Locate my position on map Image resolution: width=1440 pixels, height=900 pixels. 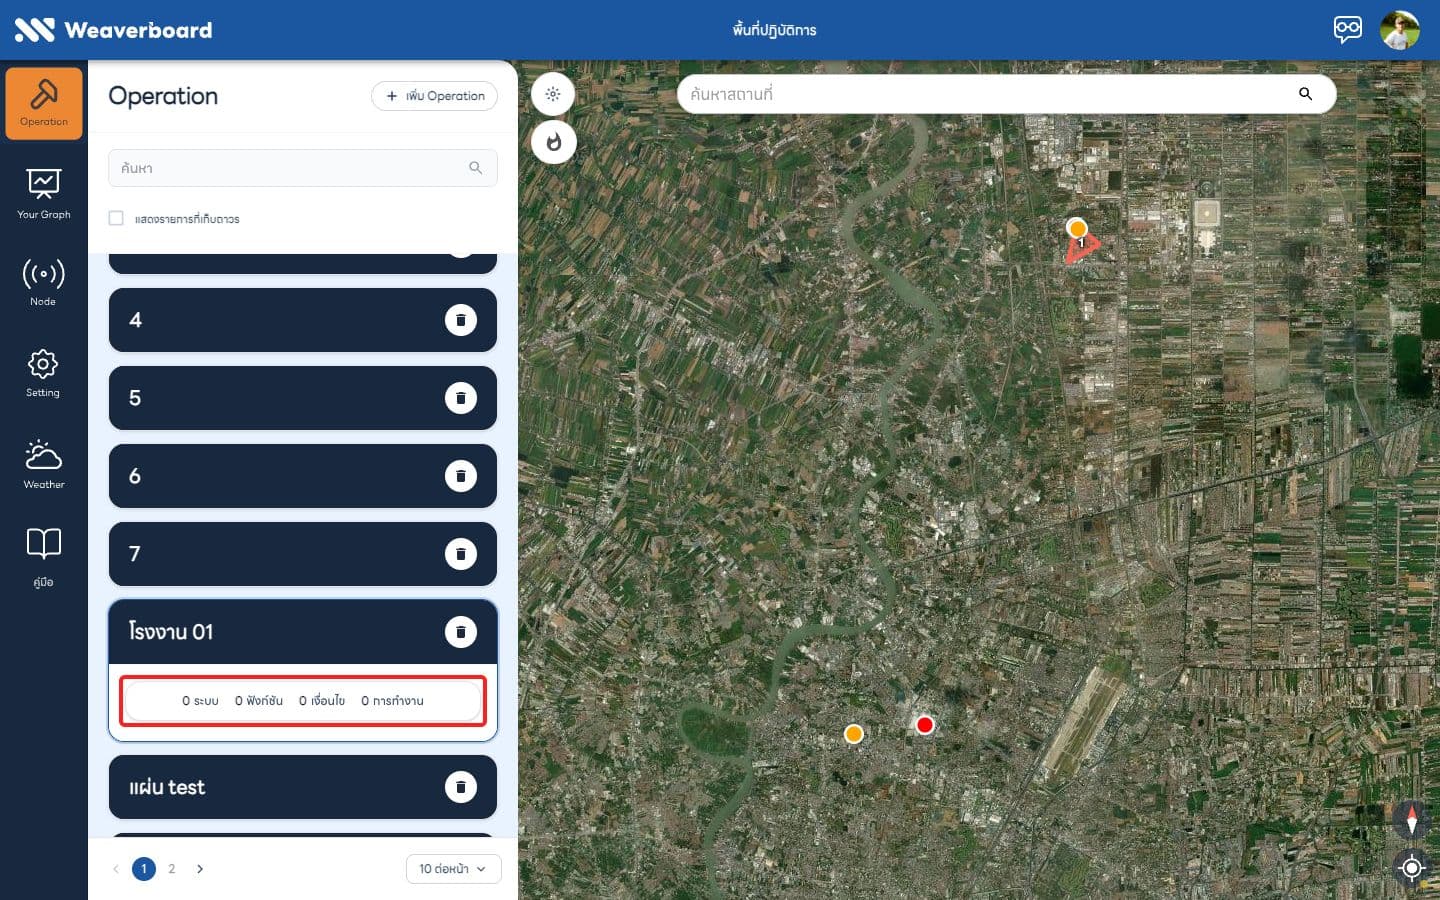pos(1411,867)
